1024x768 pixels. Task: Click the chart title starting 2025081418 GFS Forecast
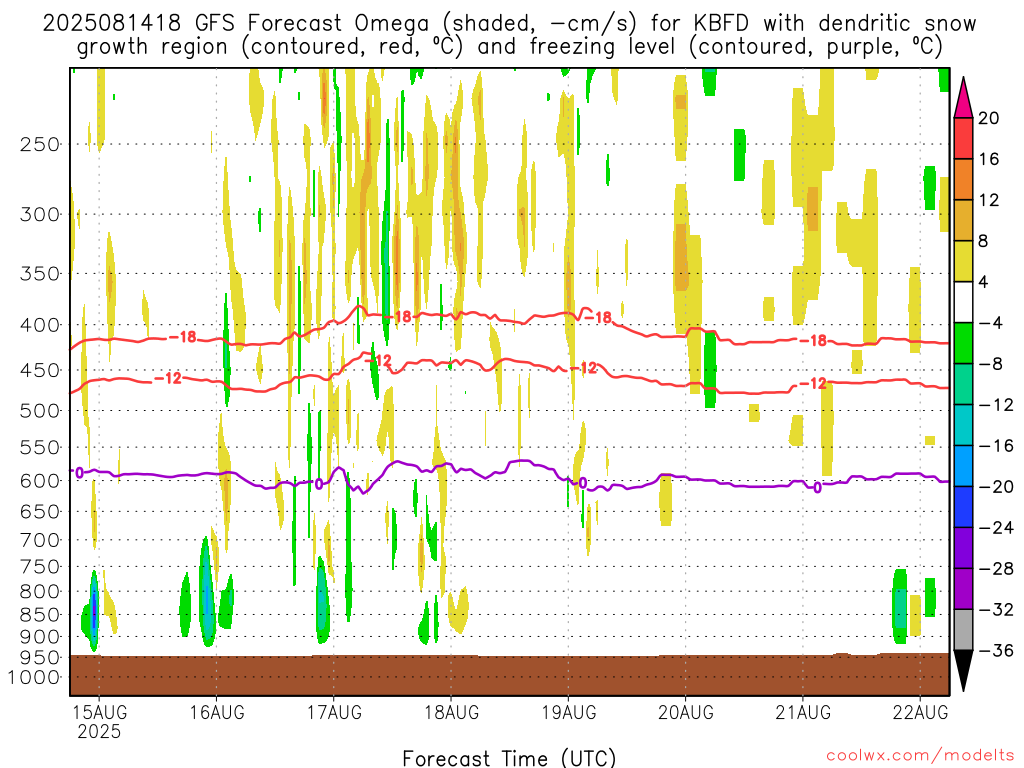click(x=509, y=35)
